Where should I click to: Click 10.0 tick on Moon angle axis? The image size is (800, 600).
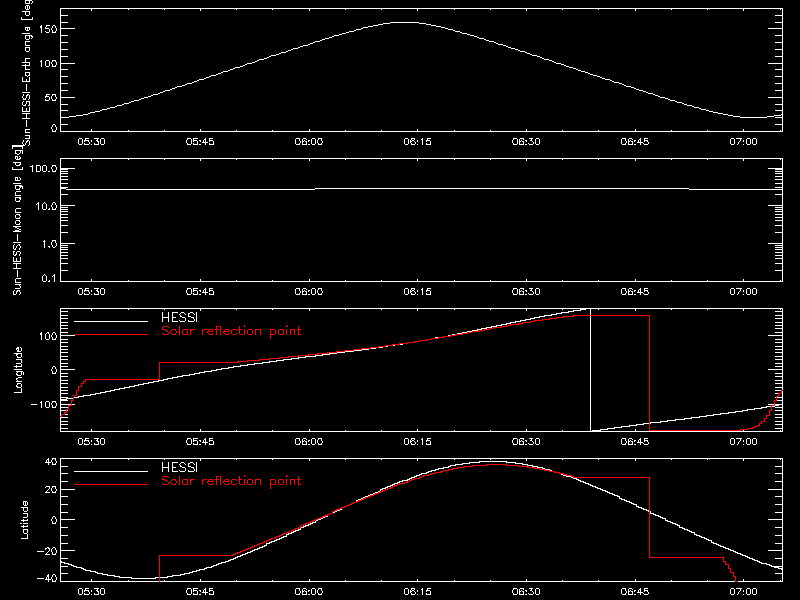point(46,207)
